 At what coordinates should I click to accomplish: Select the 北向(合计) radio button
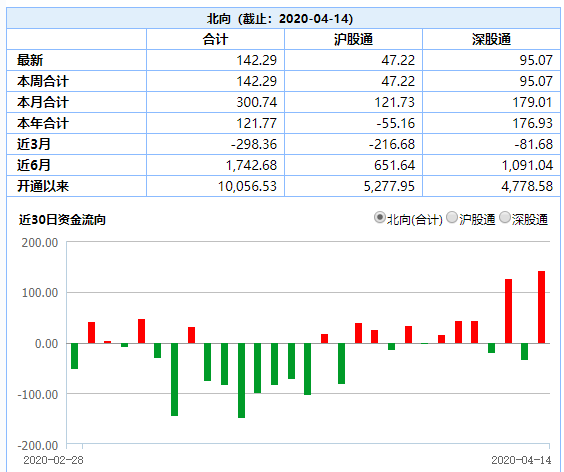379,218
